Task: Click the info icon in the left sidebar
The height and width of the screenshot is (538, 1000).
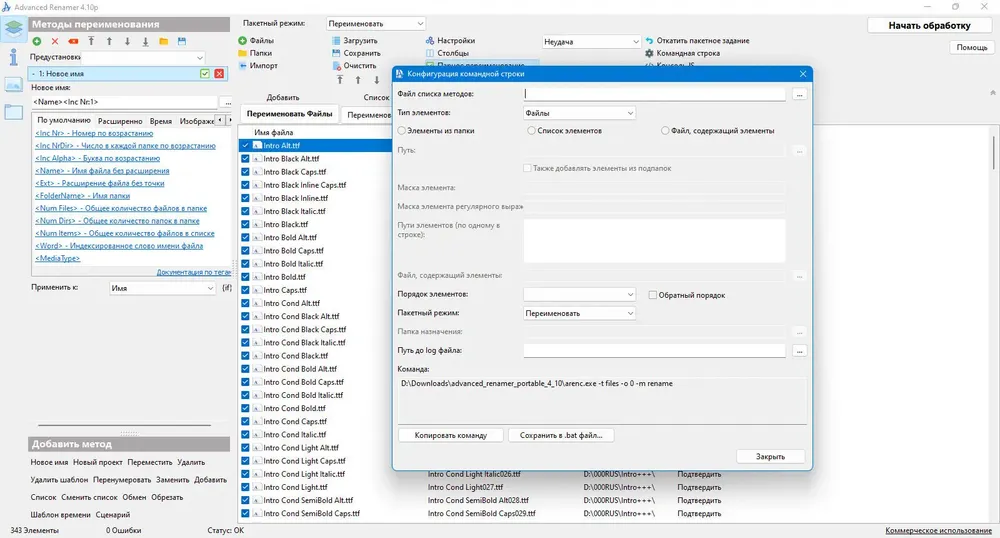Action: coord(13,57)
